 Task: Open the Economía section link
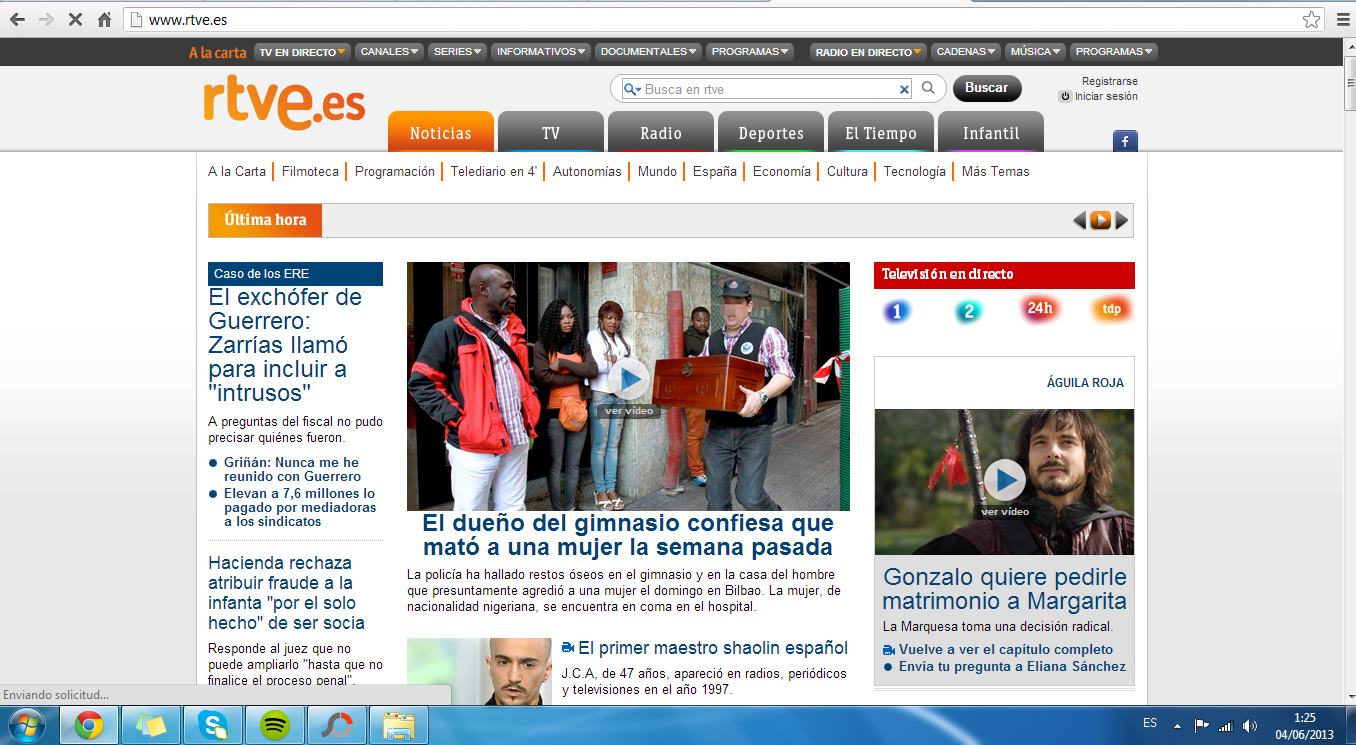[x=782, y=171]
